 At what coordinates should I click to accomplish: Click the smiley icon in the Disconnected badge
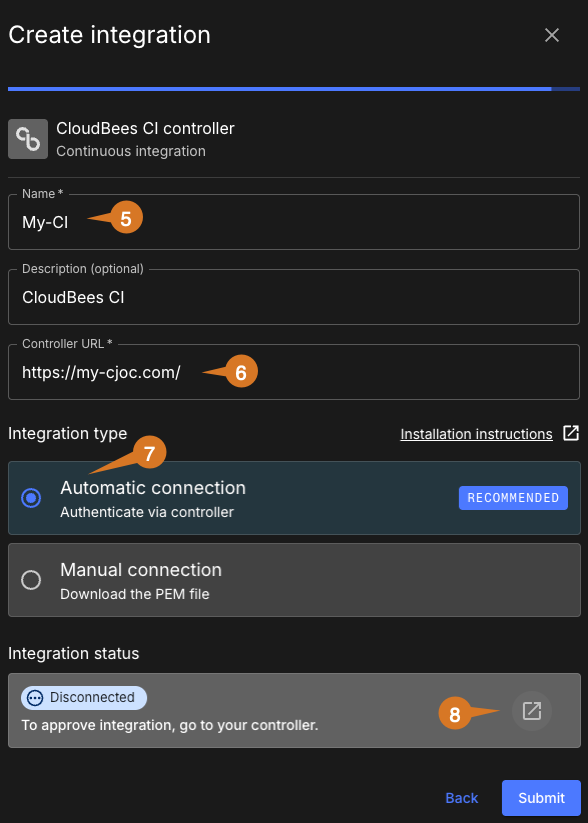(x=34, y=697)
